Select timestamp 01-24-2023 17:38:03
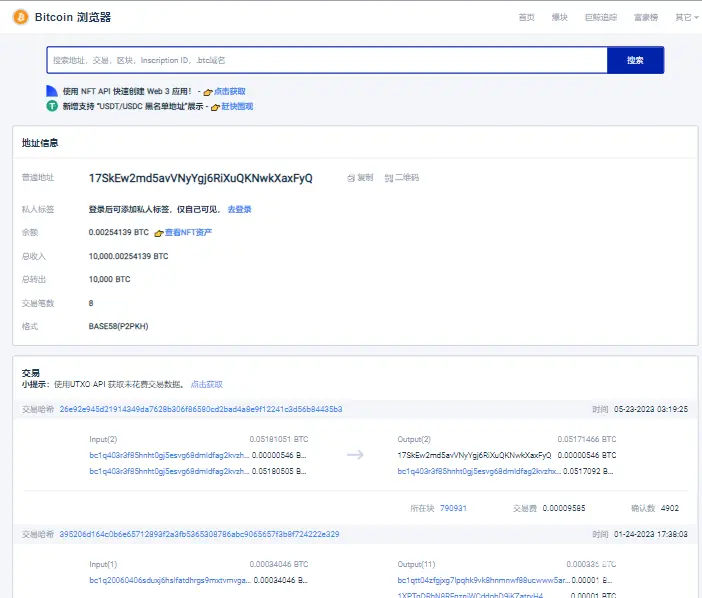This screenshot has height=598, width=702. point(651,534)
